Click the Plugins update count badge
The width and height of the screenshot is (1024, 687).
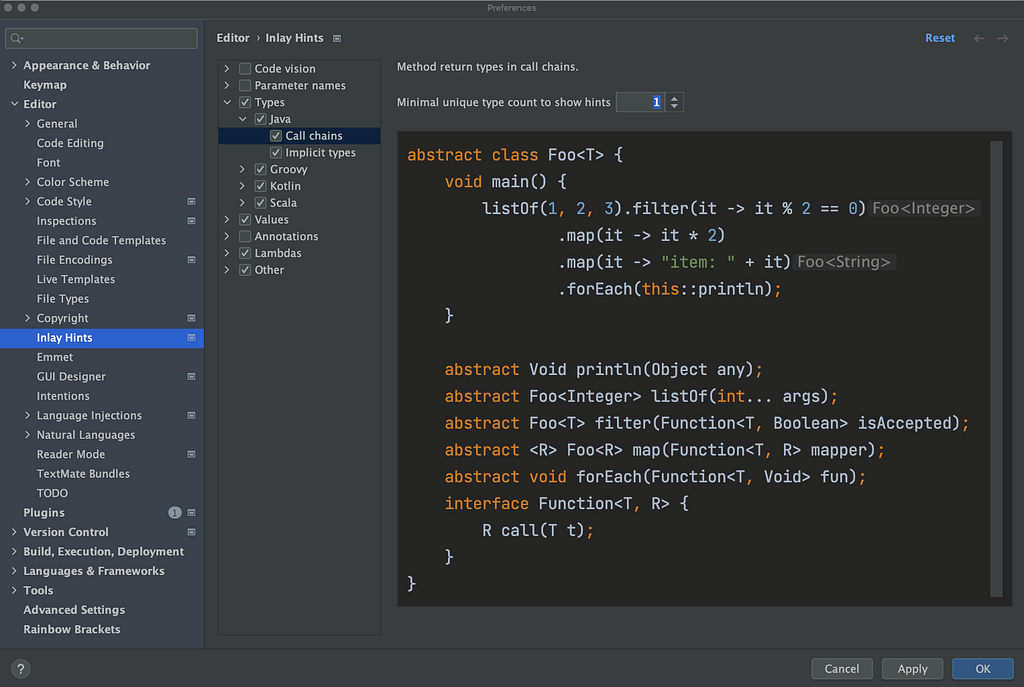click(x=174, y=513)
